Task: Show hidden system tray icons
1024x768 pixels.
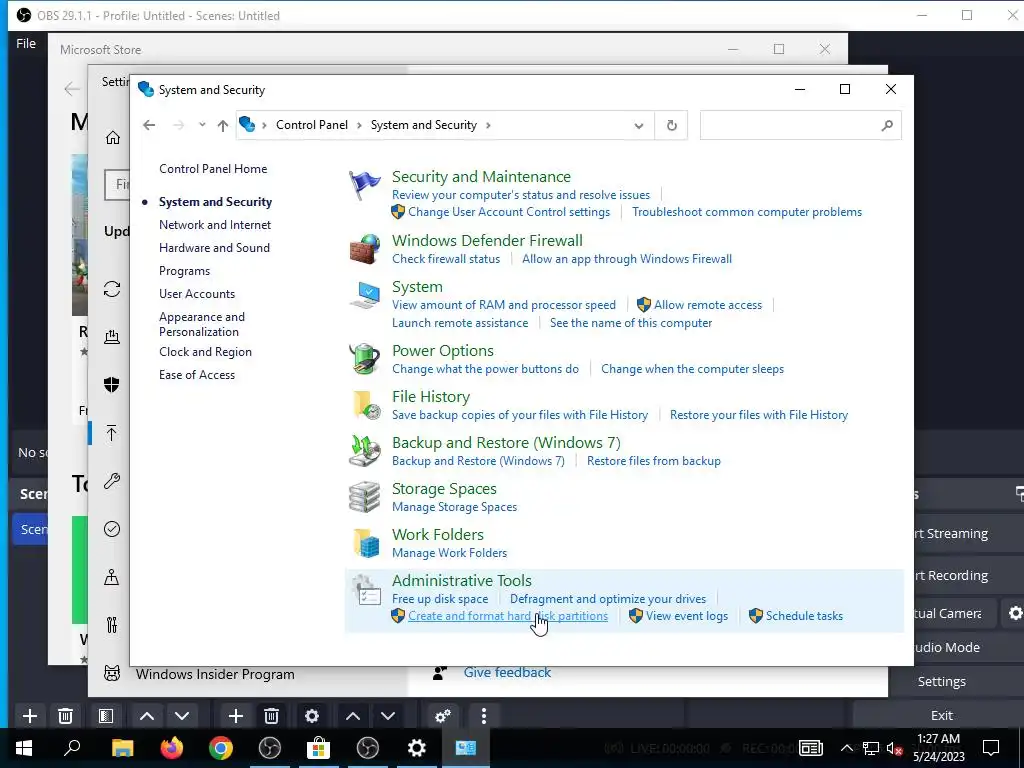Action: coord(846,748)
